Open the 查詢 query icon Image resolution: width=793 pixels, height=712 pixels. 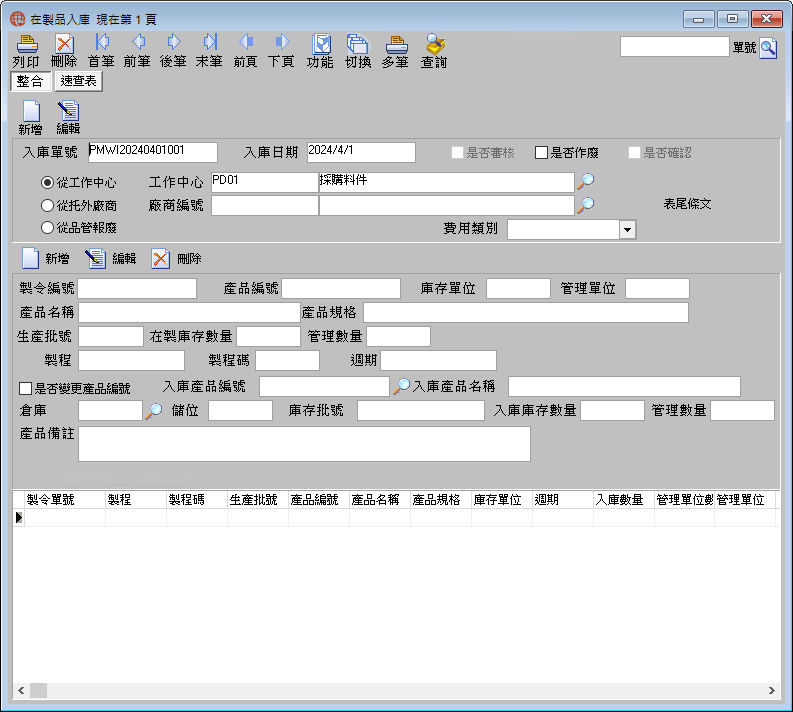tap(434, 44)
